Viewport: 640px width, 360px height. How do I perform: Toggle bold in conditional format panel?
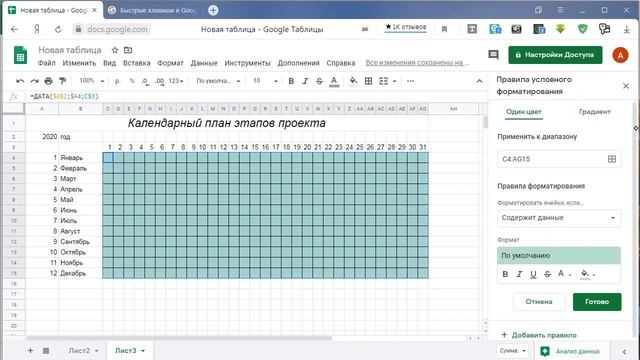pos(505,274)
